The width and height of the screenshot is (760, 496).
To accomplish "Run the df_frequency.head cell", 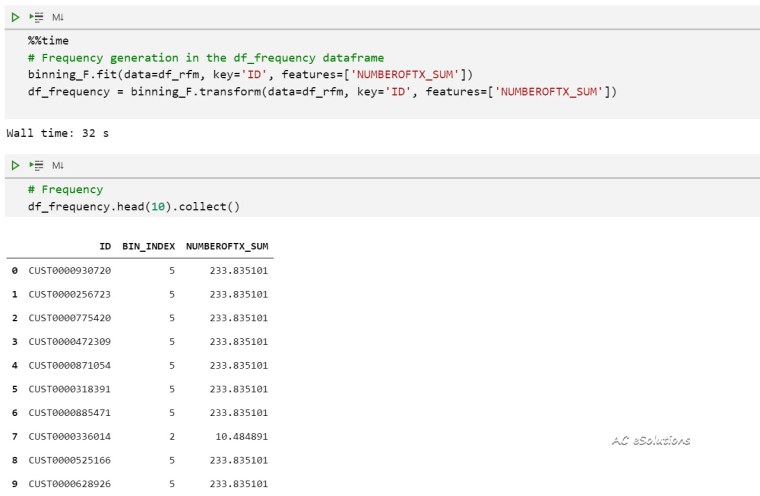I will [x=14, y=165].
